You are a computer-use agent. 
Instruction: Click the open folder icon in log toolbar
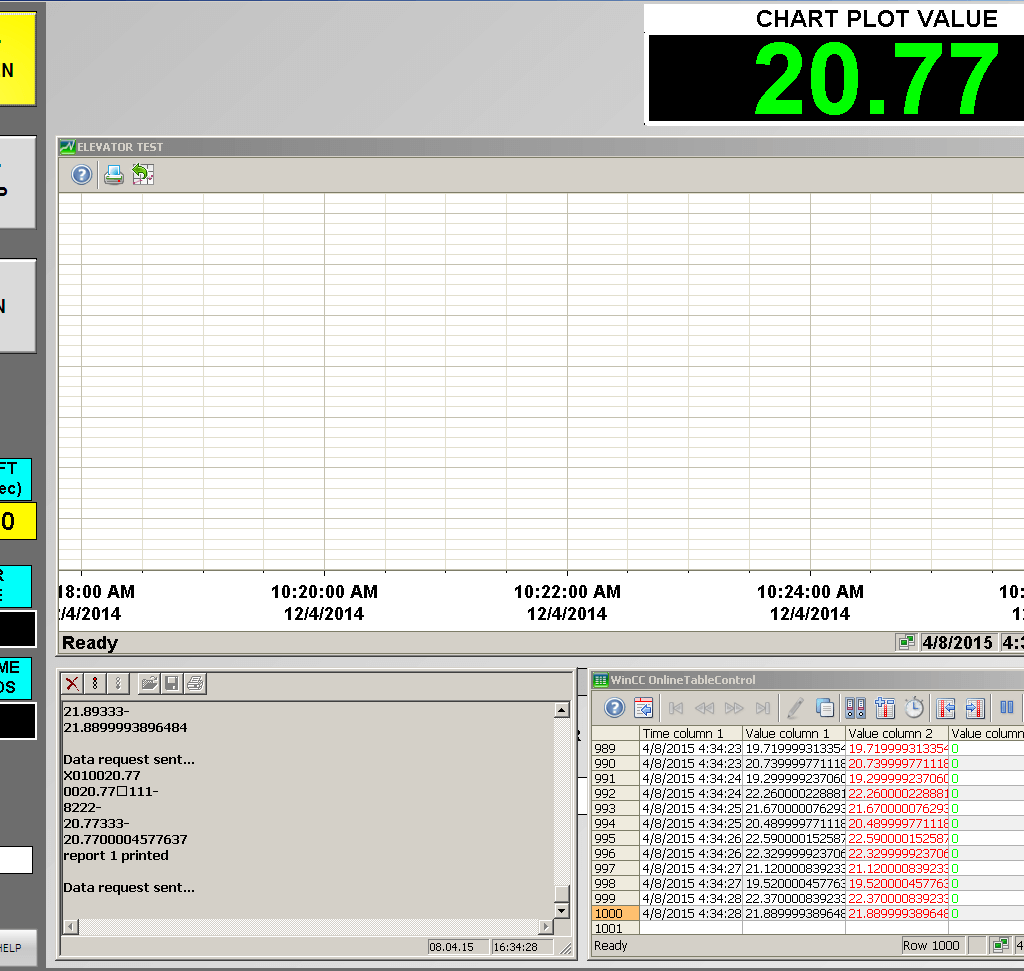[x=150, y=684]
